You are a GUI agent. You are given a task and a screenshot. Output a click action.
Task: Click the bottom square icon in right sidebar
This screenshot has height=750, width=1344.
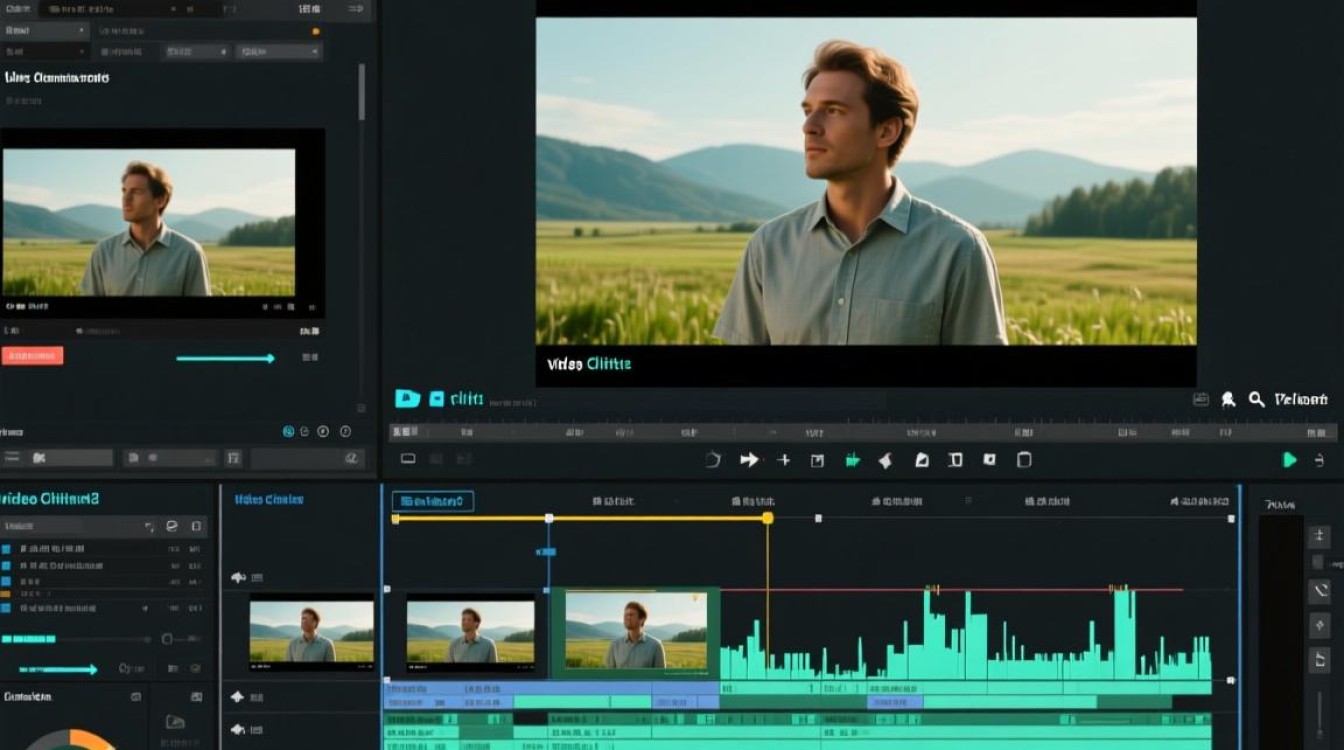tap(1319, 660)
